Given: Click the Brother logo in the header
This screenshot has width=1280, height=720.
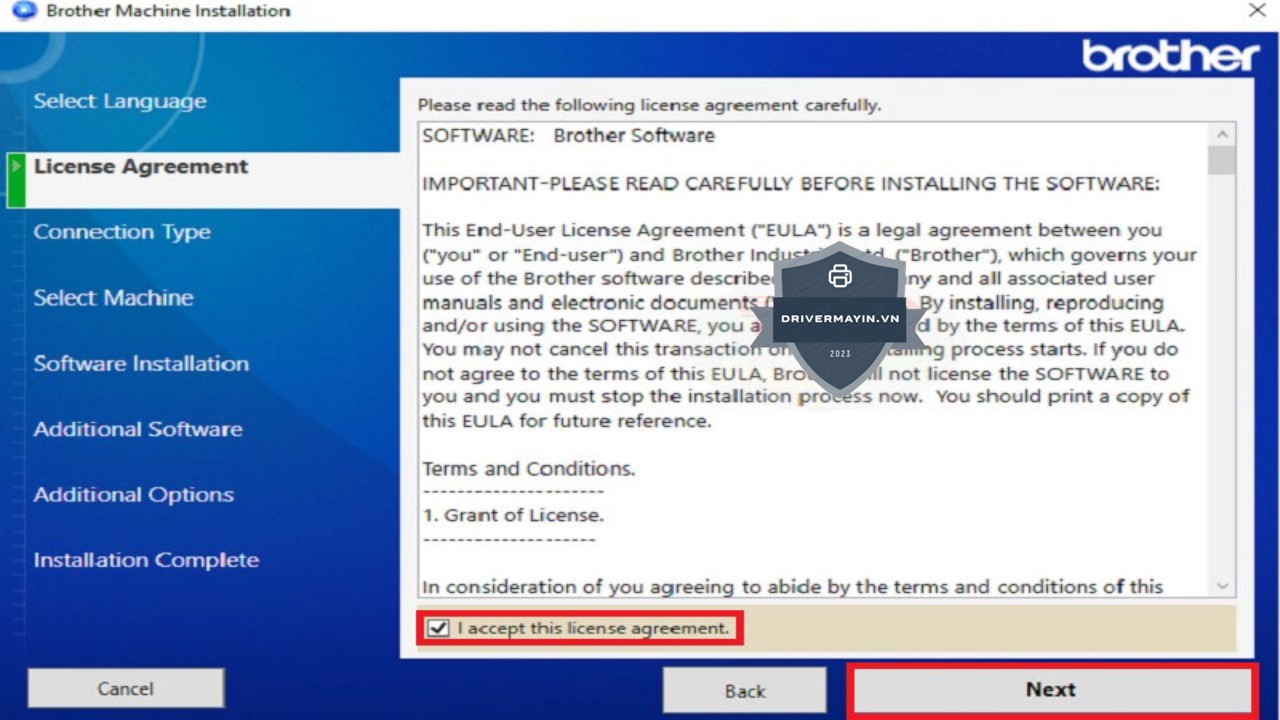Looking at the screenshot, I should click(x=1170, y=56).
